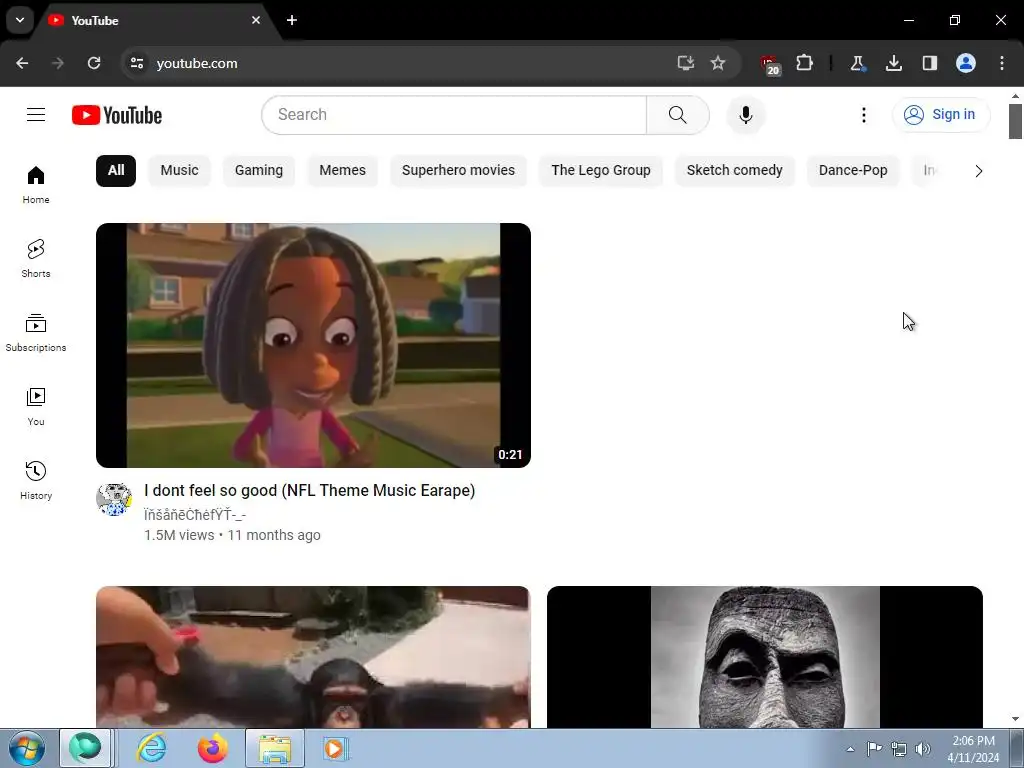Select the Memes filter chip
Image resolution: width=1024 pixels, height=768 pixels.
click(342, 170)
